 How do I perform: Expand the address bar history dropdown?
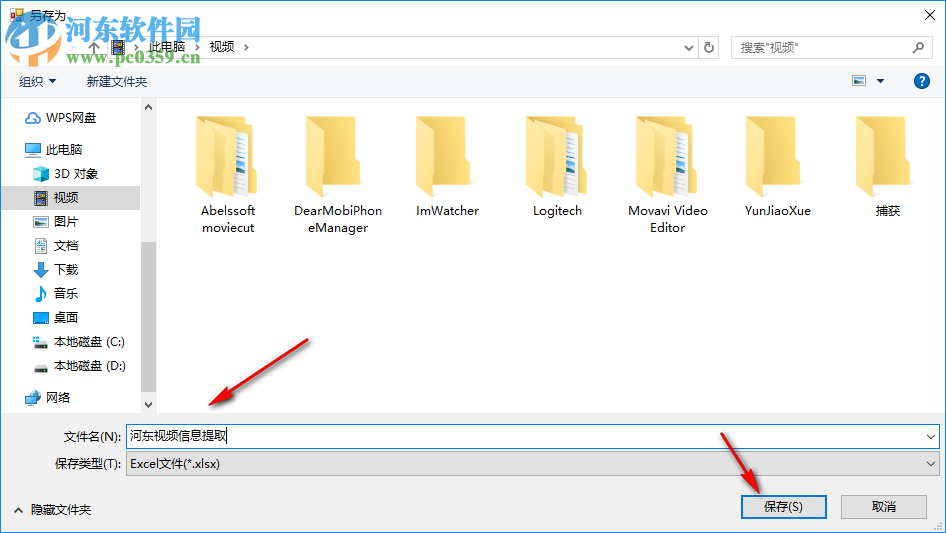(688, 48)
